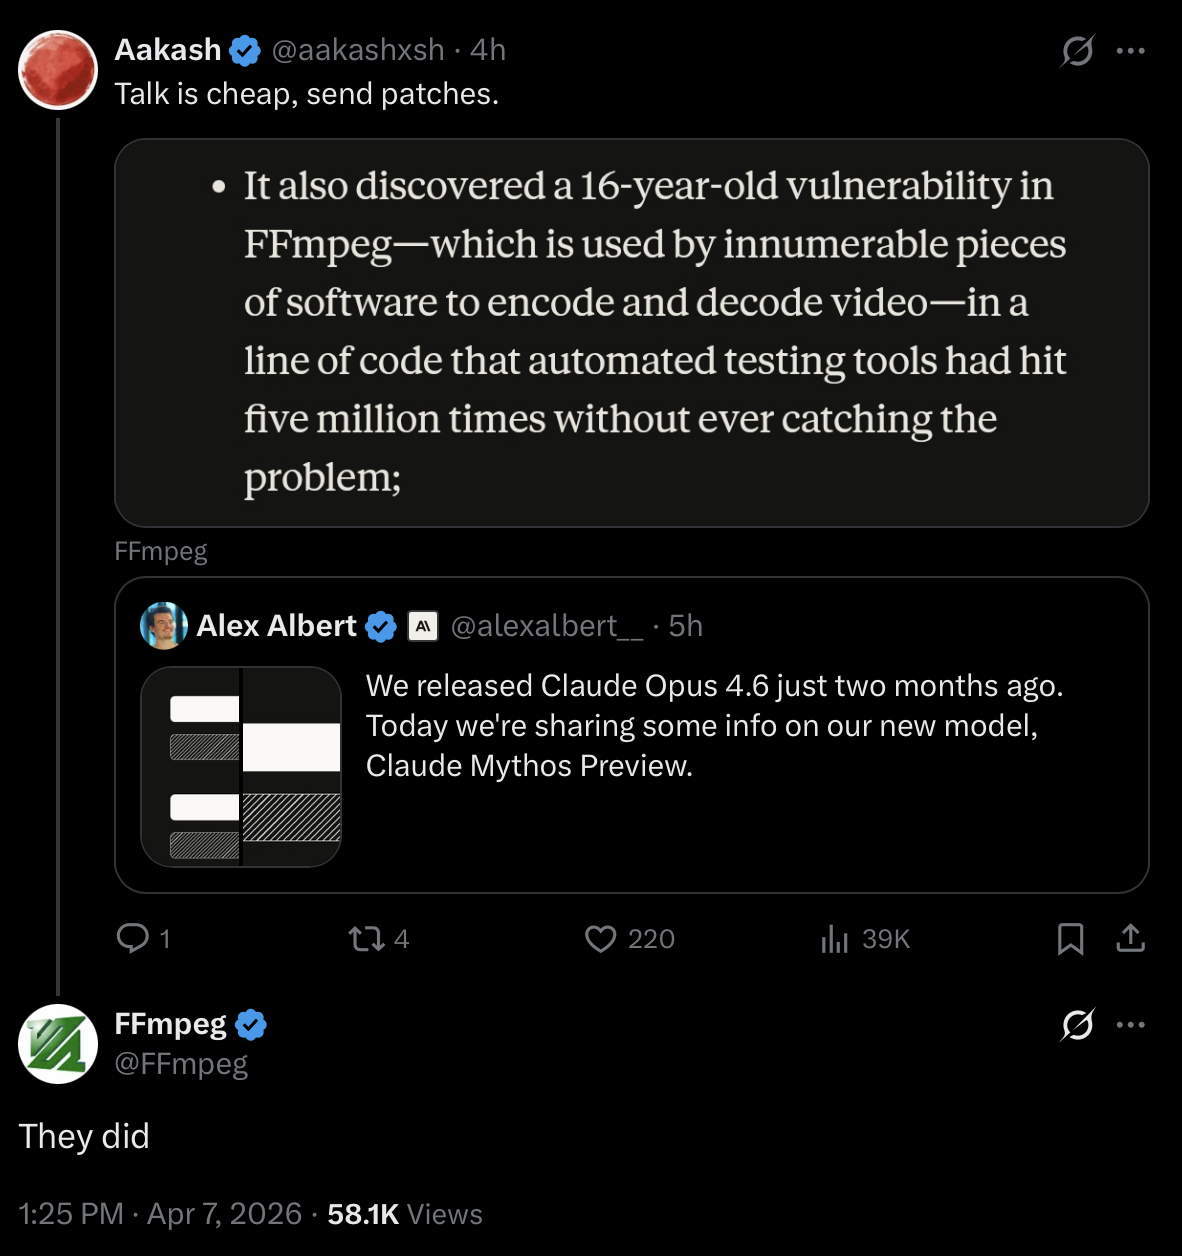Share Aakash's tweet using the share icon
The image size is (1182, 1256).
[x=1130, y=938]
